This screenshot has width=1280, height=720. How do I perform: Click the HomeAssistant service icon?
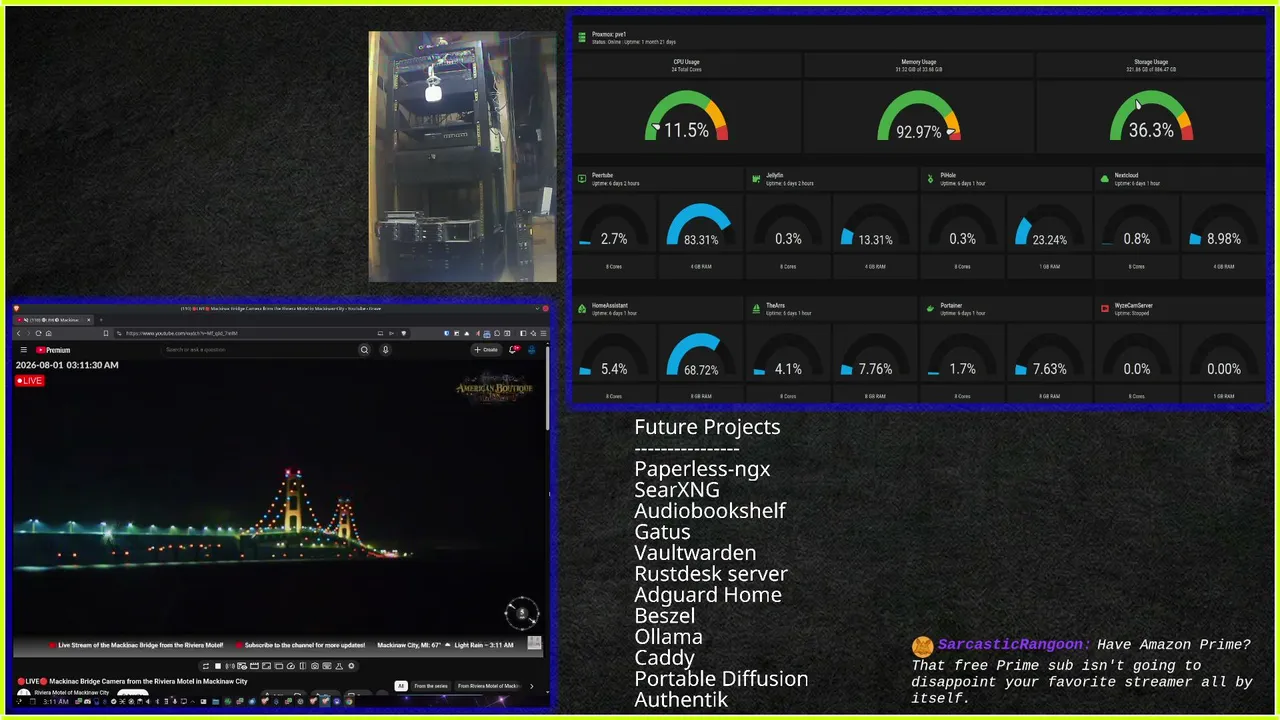pos(582,309)
